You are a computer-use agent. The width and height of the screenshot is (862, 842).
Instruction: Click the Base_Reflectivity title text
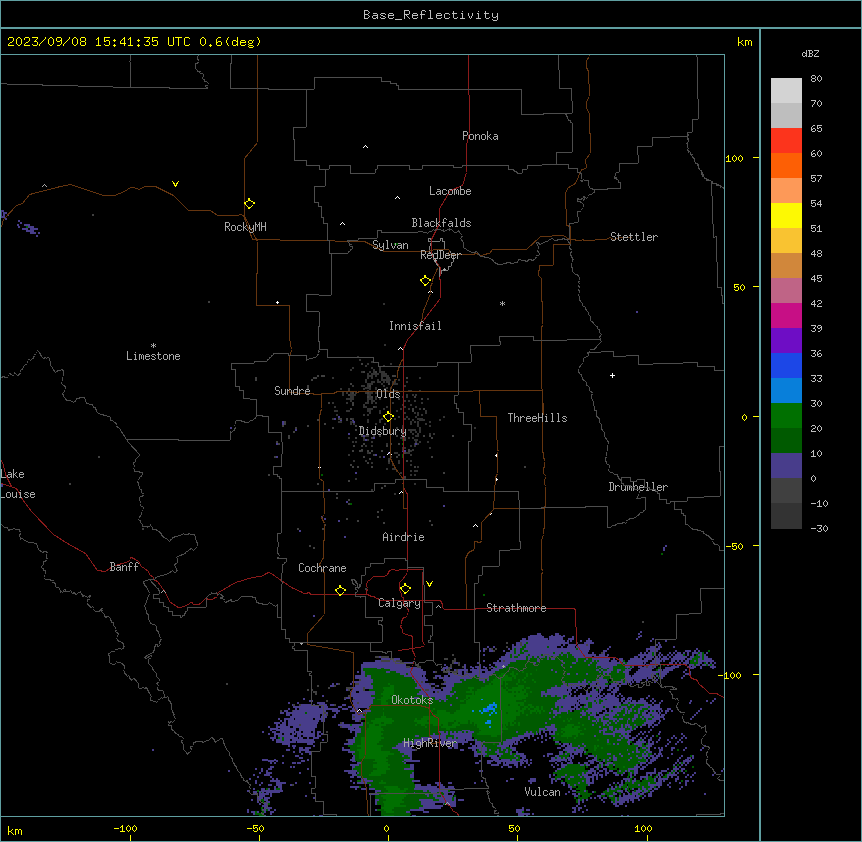click(x=431, y=15)
